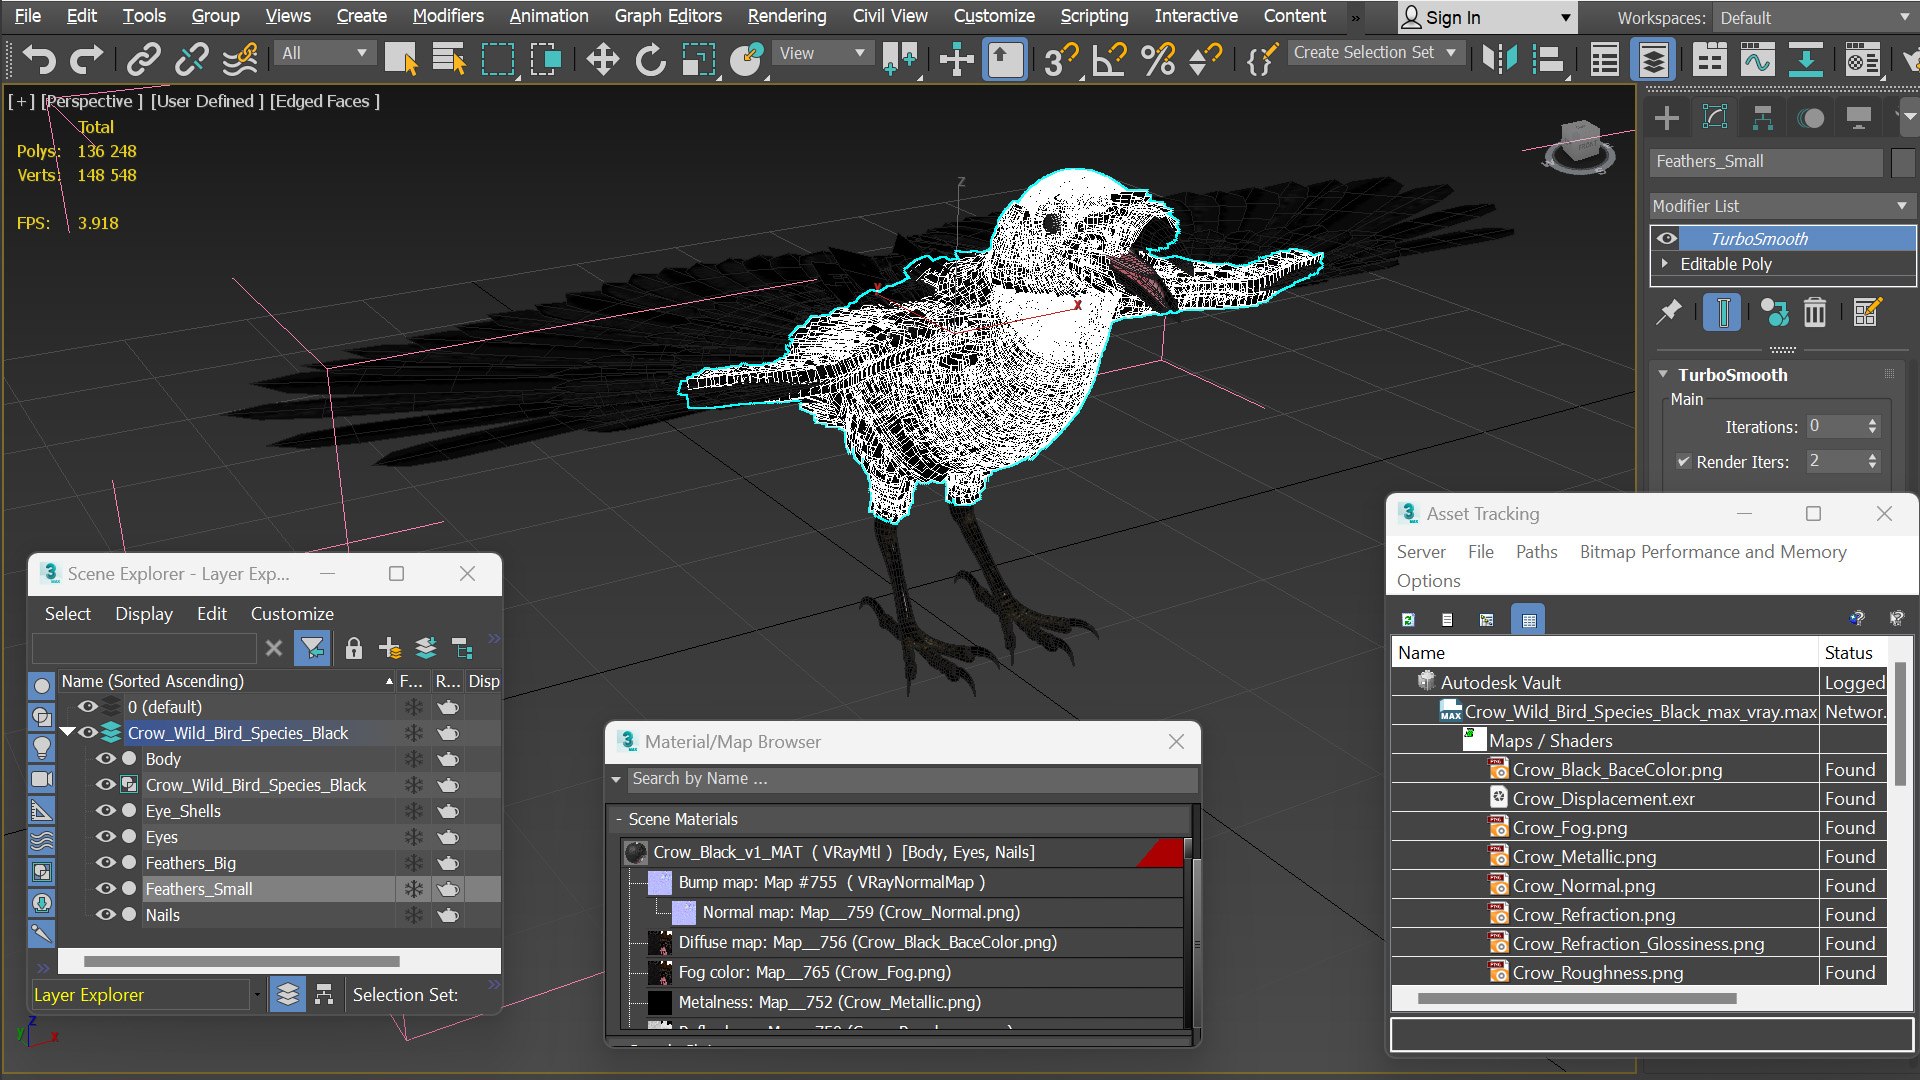
Task: Click Configure Modifier Sets icon
Action: (x=1866, y=313)
